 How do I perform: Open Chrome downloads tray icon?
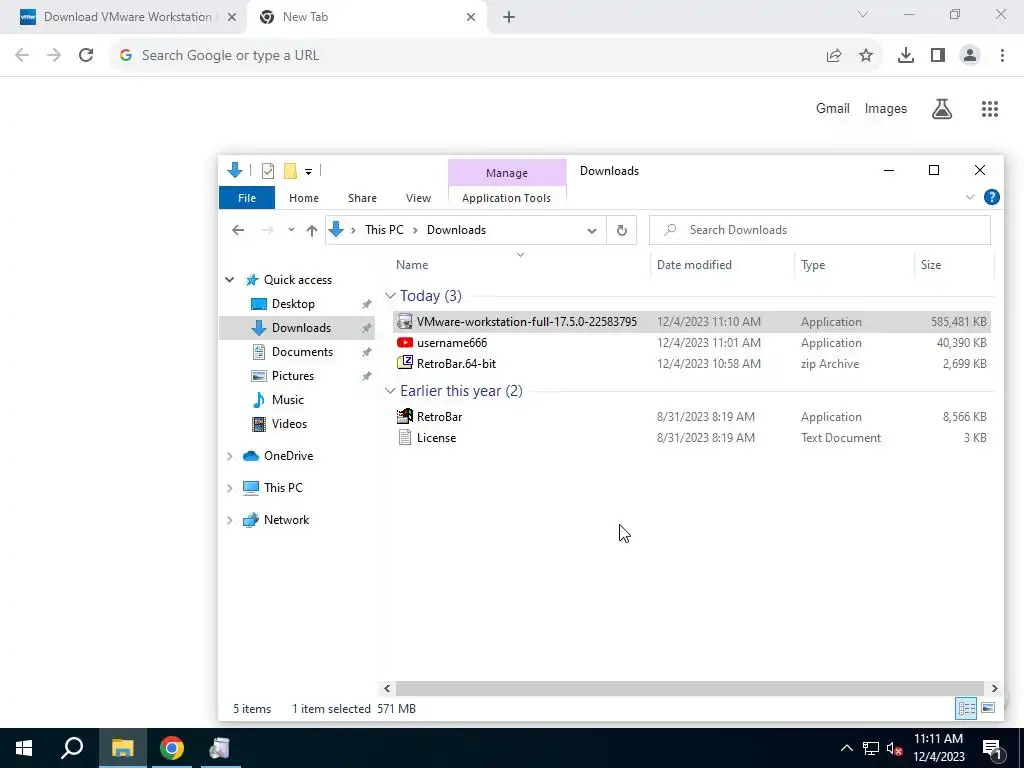click(x=905, y=56)
